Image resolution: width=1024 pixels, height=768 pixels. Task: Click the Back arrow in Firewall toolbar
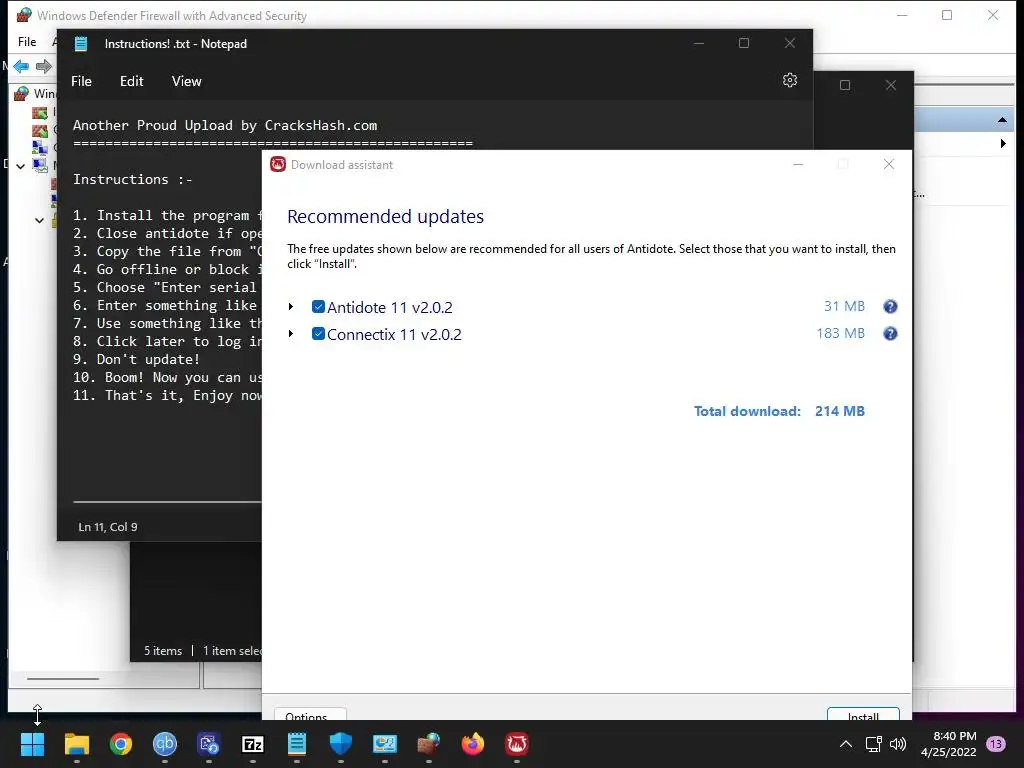click(x=21, y=66)
